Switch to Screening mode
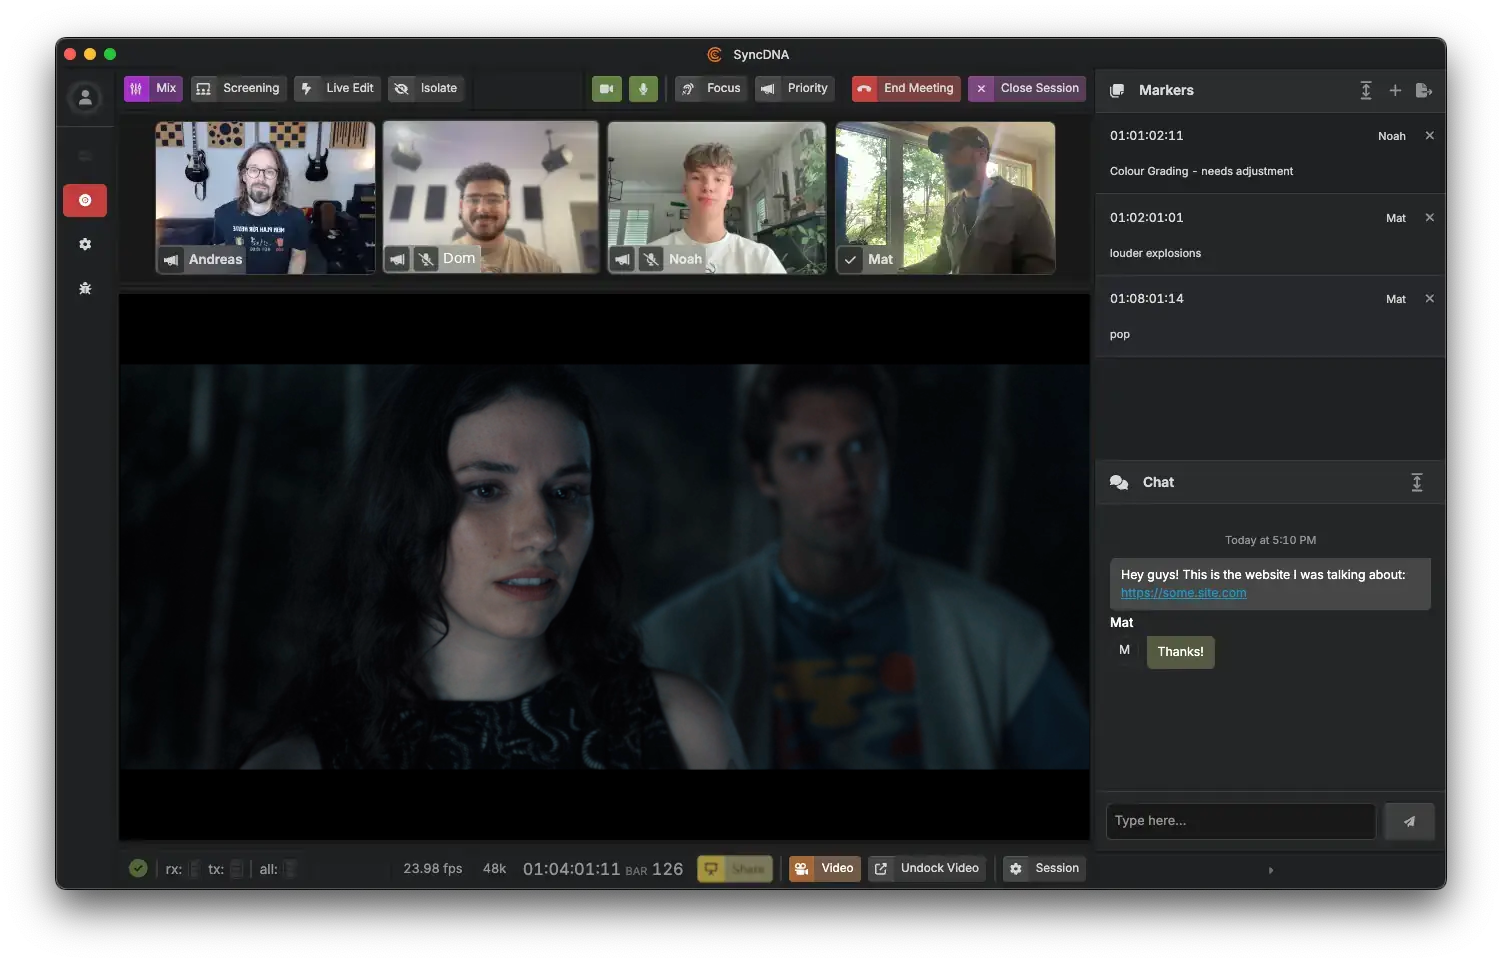The height and width of the screenshot is (963, 1502). [x=238, y=88]
